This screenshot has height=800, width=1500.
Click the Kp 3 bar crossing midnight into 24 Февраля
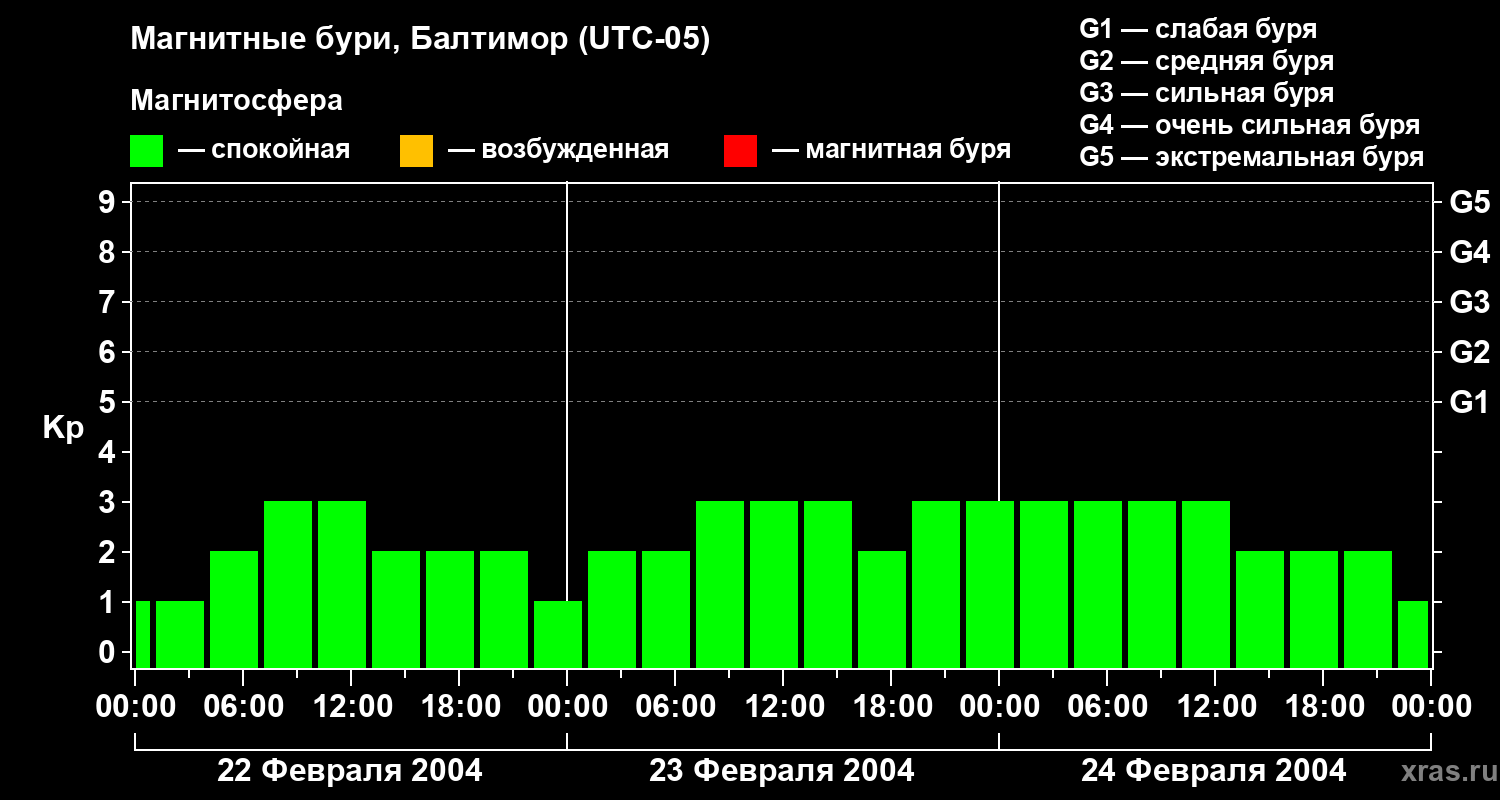coord(990,584)
